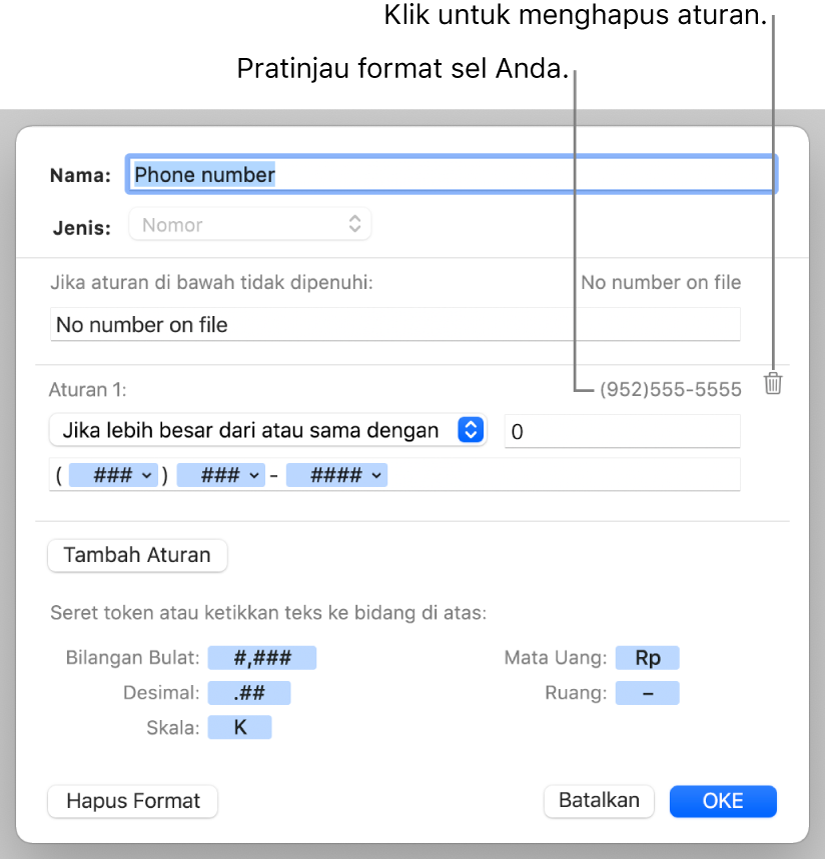Screen dimensions: 825x859
Task: Open the 'Jika lebih besar dari atau sama dengan' condition menu
Action: click(268, 430)
